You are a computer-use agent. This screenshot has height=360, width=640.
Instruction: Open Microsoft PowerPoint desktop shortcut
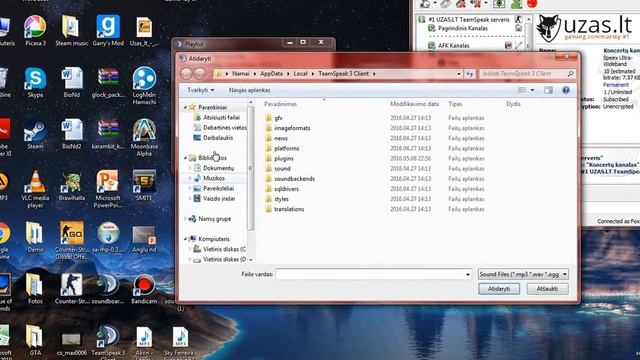[x=108, y=189]
